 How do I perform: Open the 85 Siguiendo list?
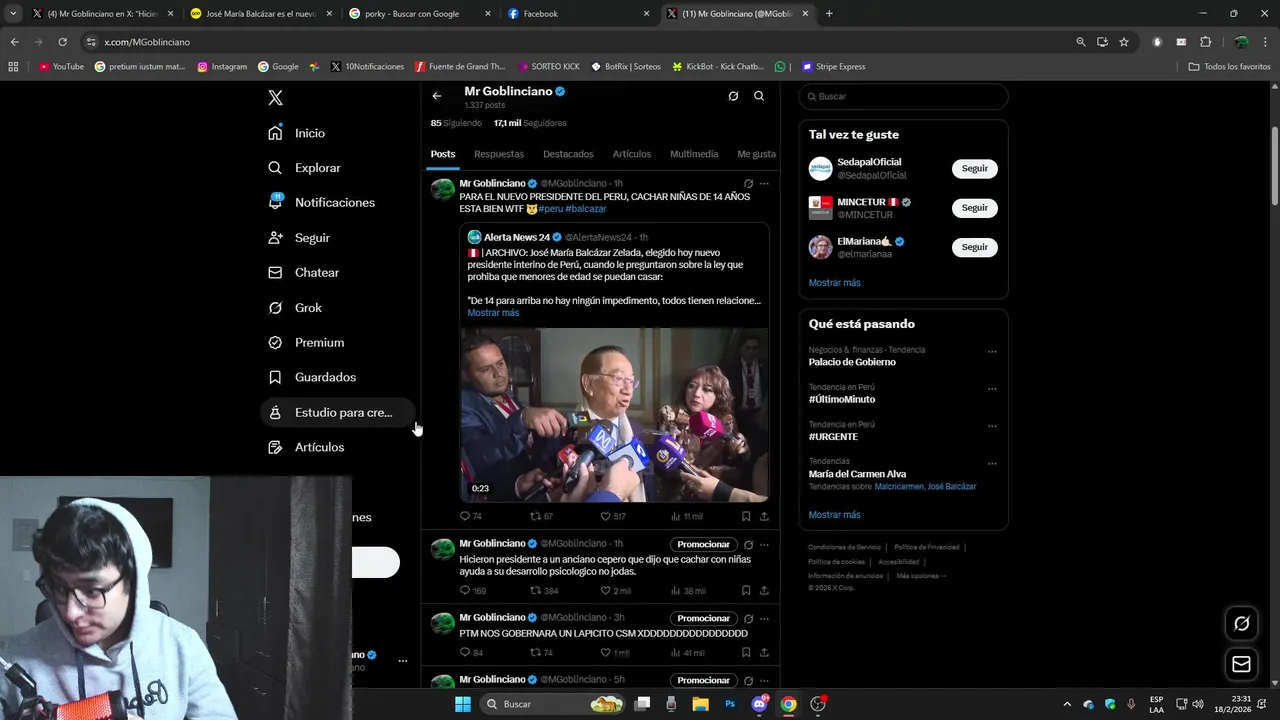coord(456,123)
